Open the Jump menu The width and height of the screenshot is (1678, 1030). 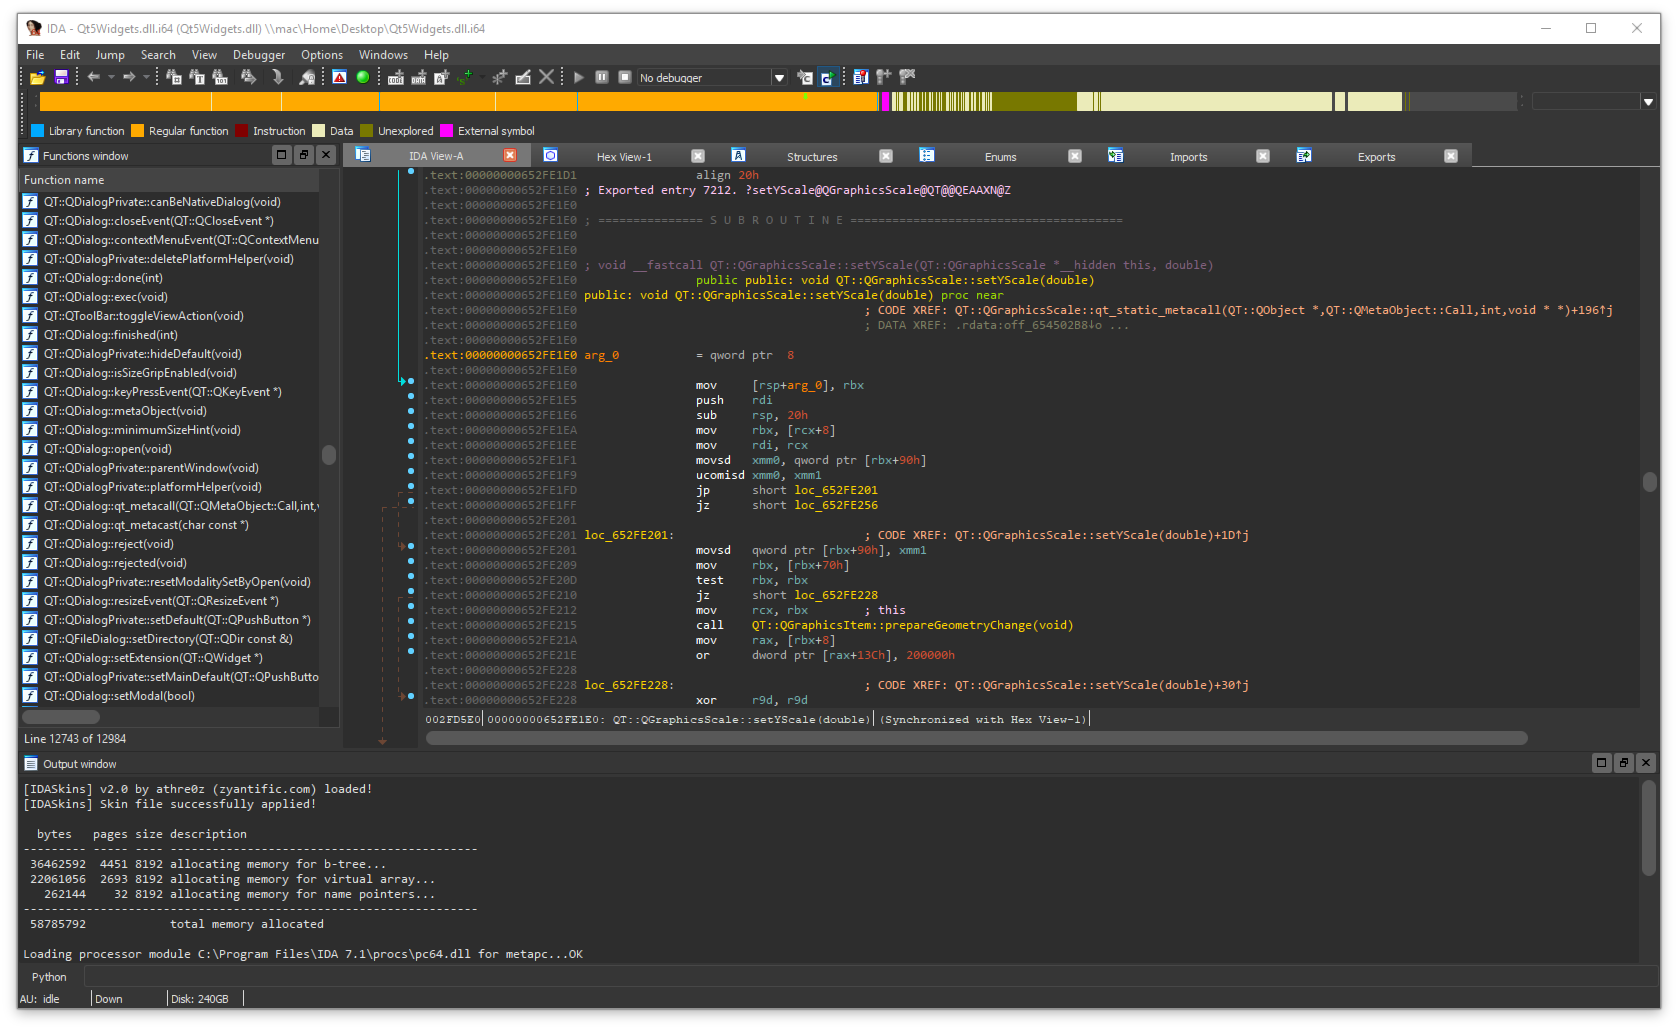point(110,55)
